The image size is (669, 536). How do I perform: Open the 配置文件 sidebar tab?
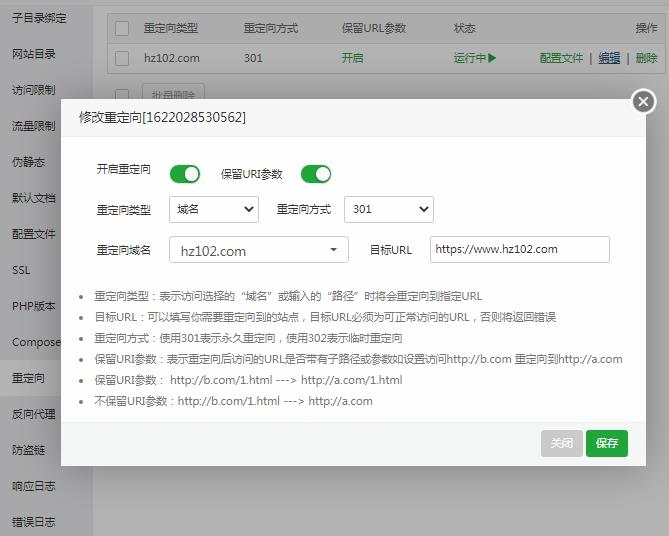tap(34, 234)
